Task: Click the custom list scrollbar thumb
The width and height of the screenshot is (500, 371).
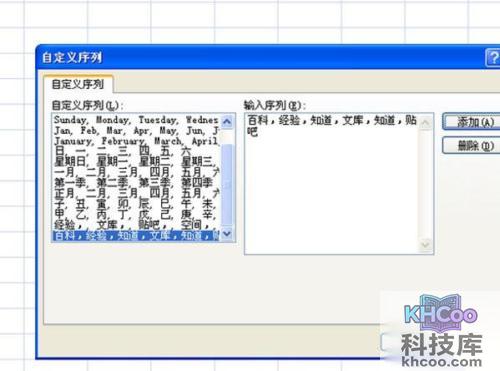Action: [x=227, y=185]
